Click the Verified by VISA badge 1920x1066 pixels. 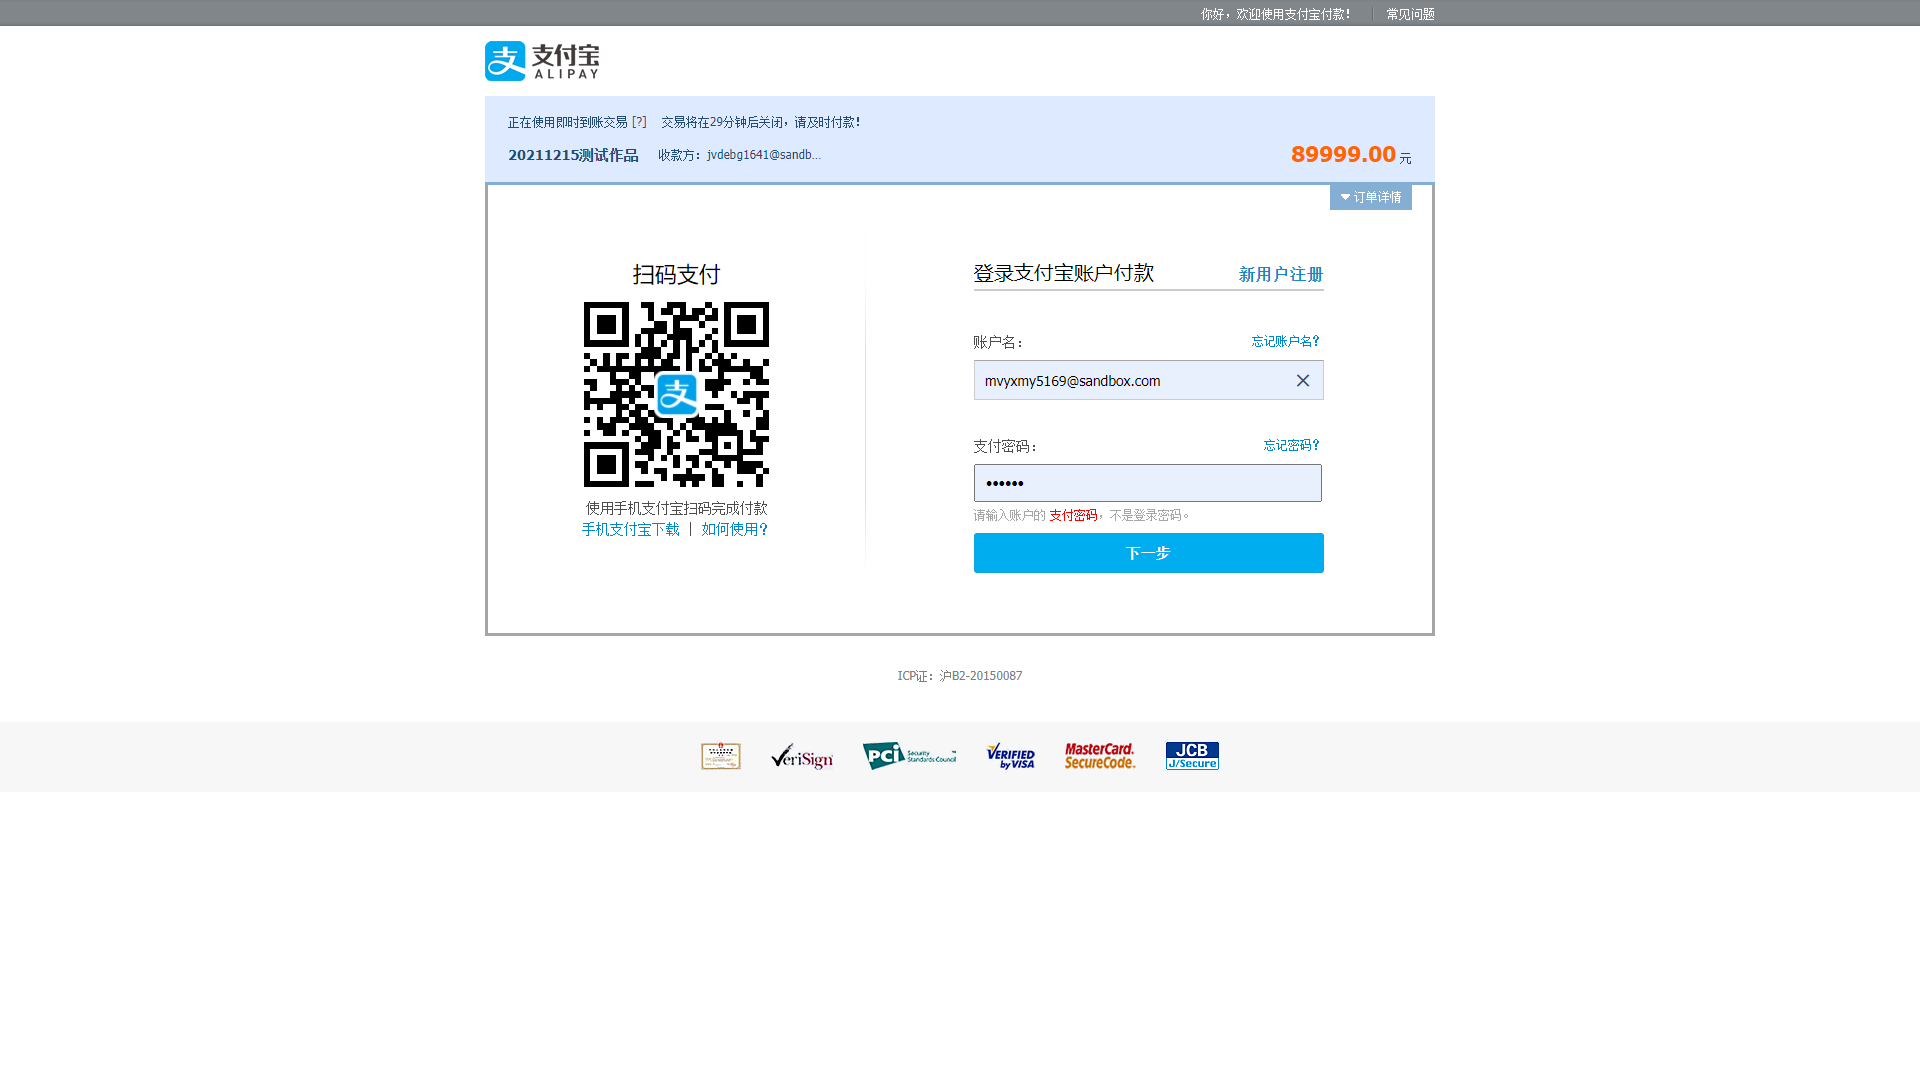[1010, 756]
